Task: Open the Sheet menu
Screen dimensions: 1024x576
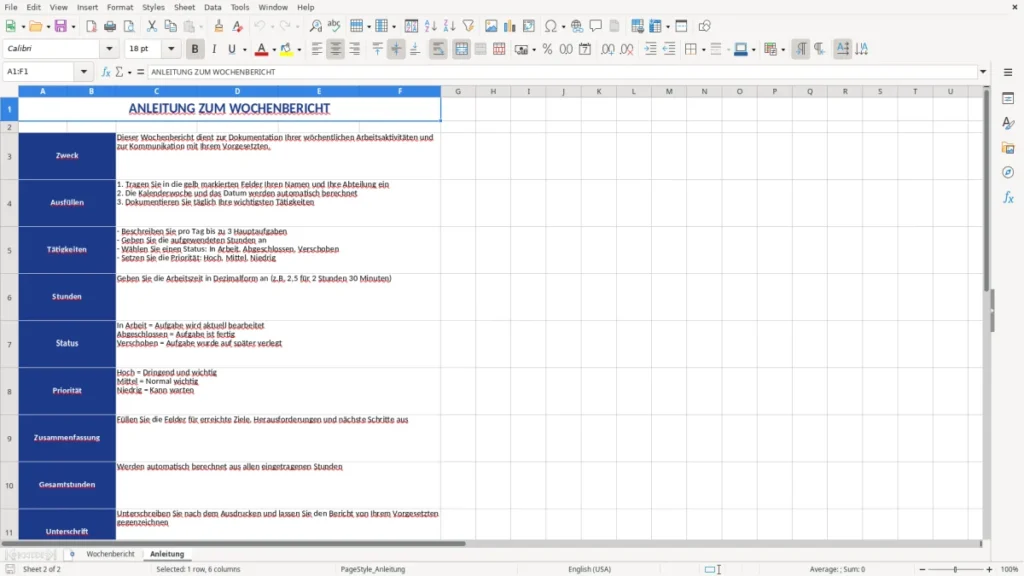Action: (x=184, y=7)
